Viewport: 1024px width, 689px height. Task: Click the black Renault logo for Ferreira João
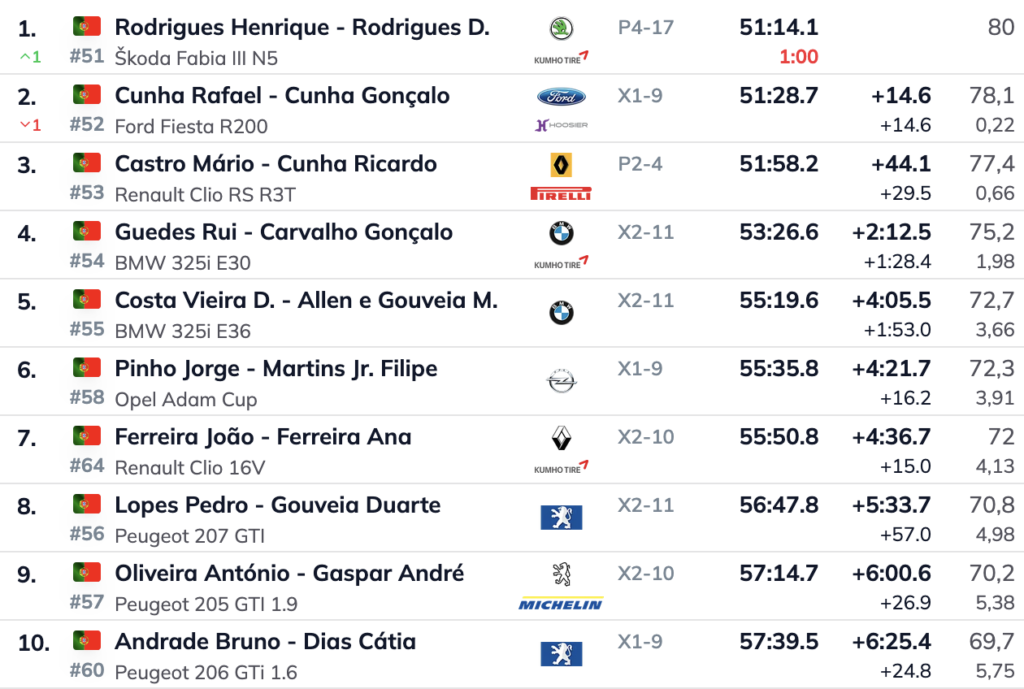[561, 438]
